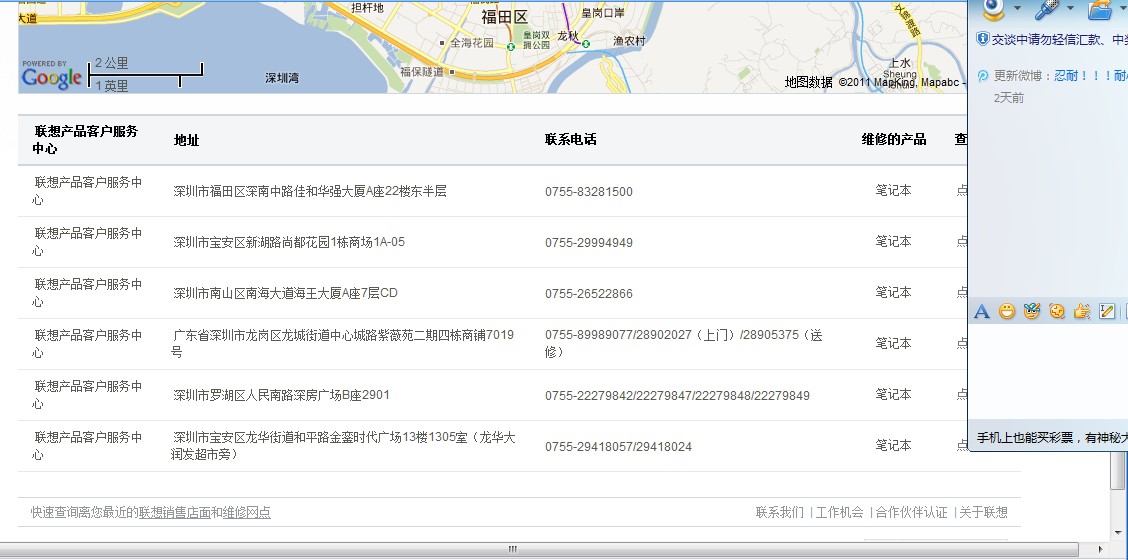Viewport: 1128px width, 560px height.
Task: Select phone number 0755-29994949
Action: point(588,243)
